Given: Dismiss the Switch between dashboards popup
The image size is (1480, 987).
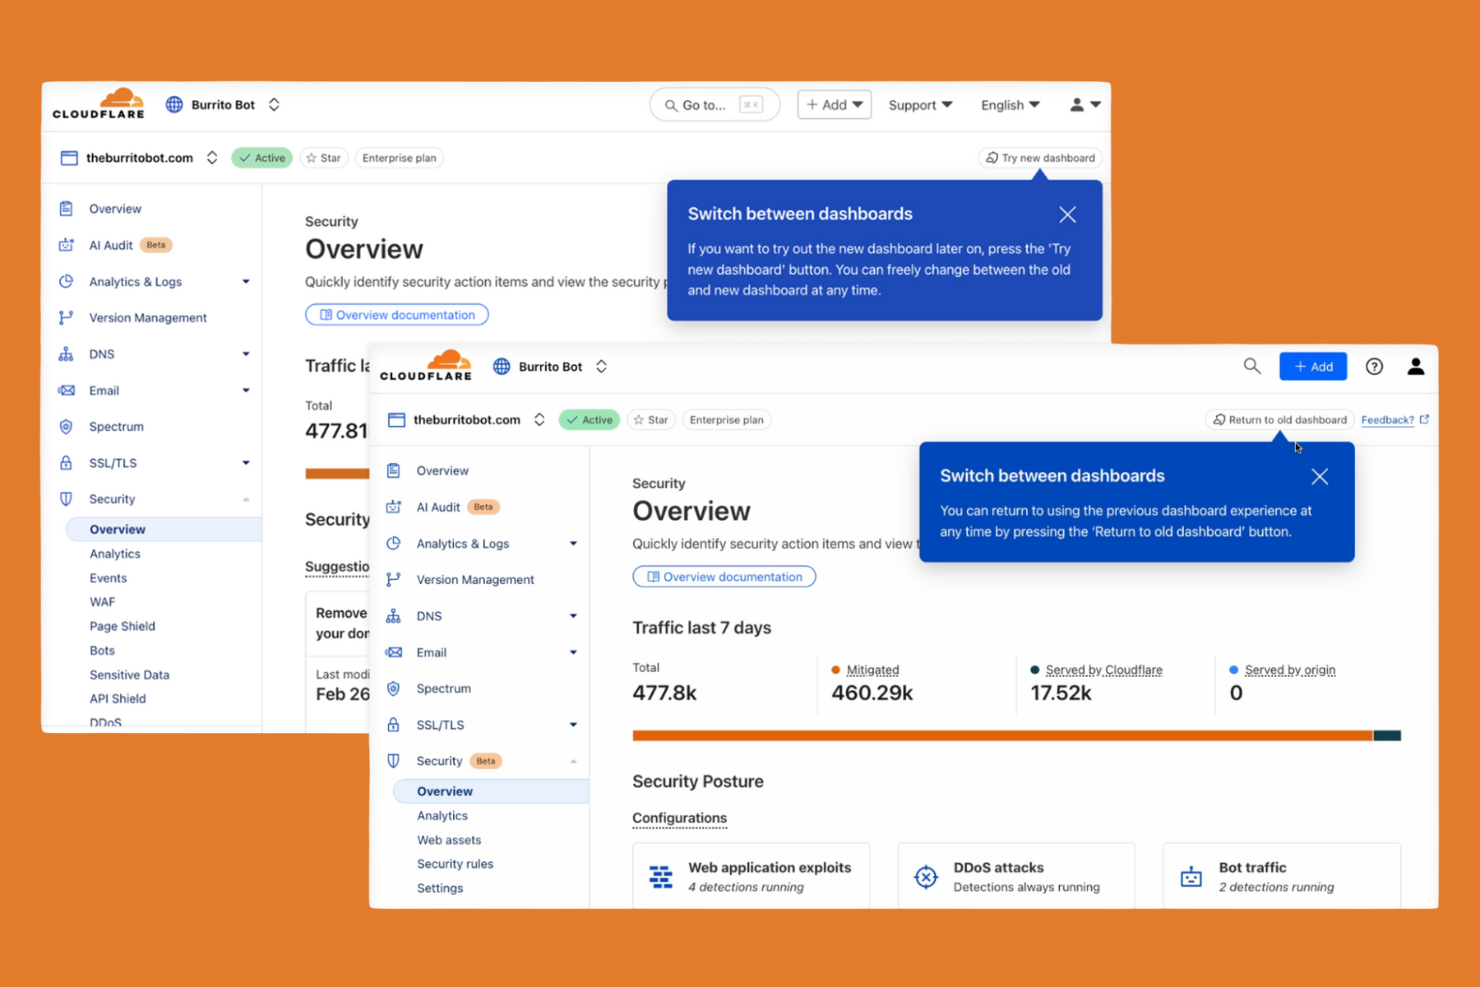Looking at the screenshot, I should 1318,477.
